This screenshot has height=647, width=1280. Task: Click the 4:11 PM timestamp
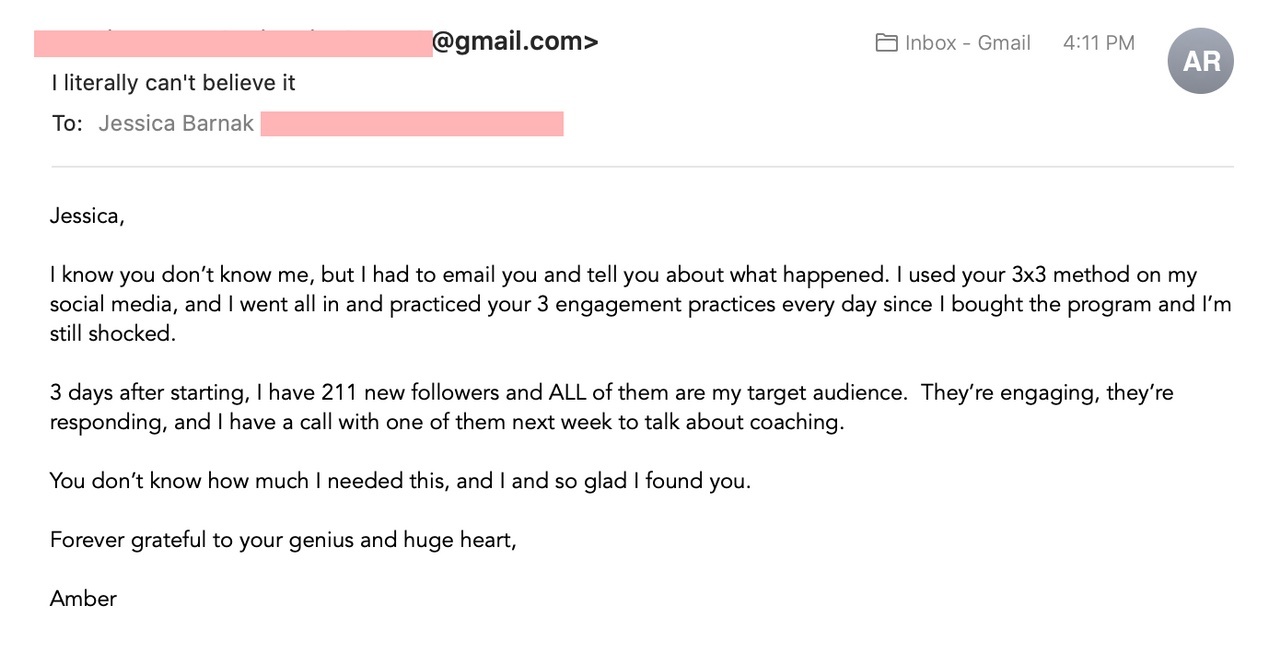pos(1098,43)
